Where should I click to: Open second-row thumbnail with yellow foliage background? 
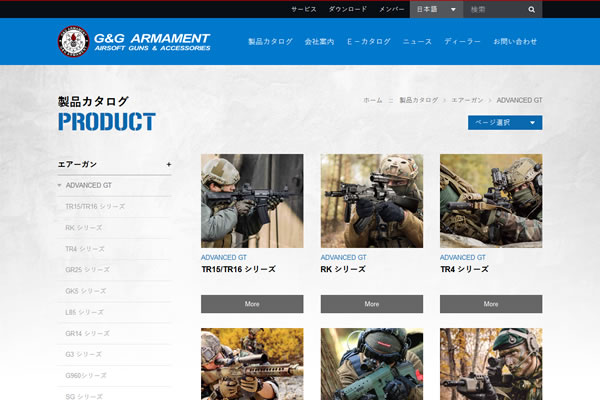(252, 364)
